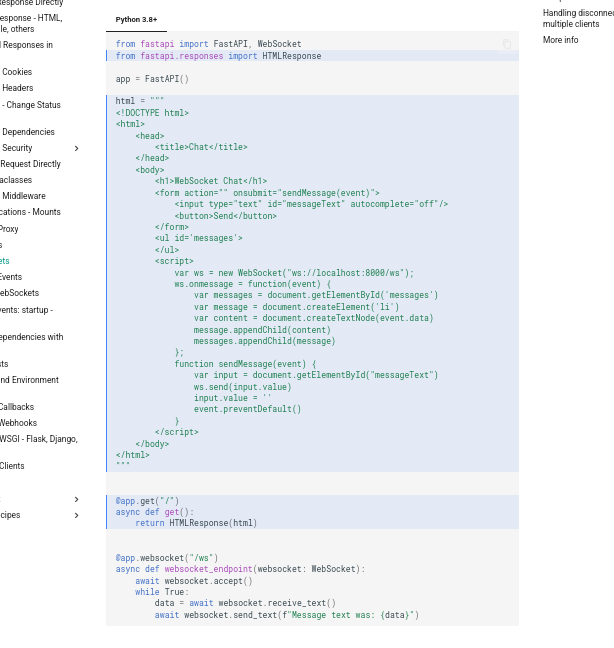Click the 'async def websocket_endpoint' line

point(240,569)
